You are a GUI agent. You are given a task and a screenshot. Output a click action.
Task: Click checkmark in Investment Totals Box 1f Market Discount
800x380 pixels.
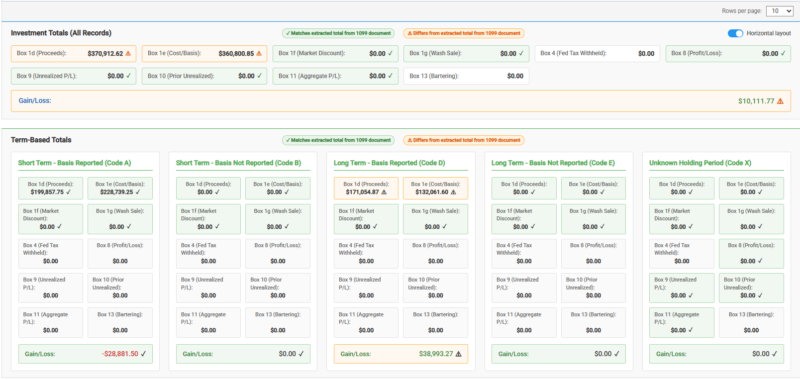pos(390,53)
